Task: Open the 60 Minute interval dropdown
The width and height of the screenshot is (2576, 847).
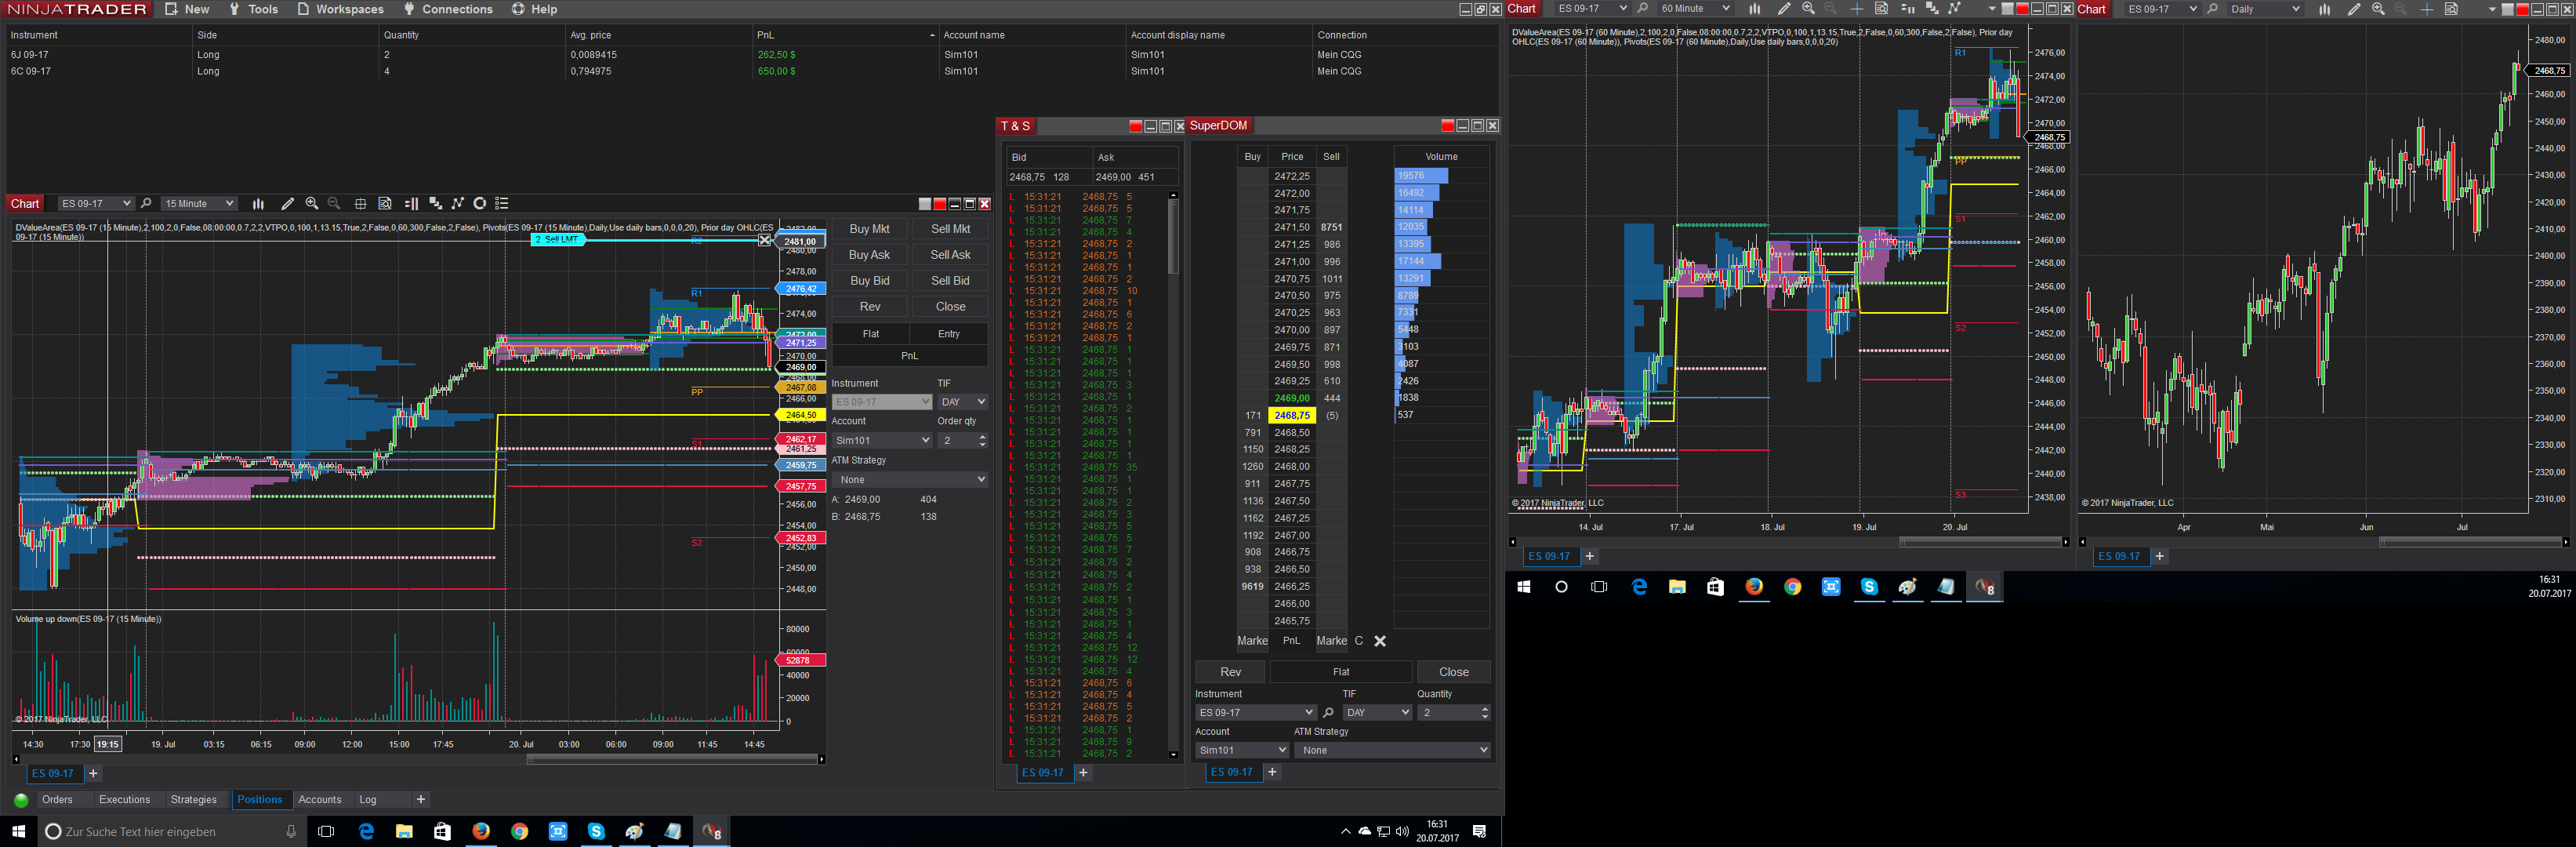Action: click(x=1695, y=9)
